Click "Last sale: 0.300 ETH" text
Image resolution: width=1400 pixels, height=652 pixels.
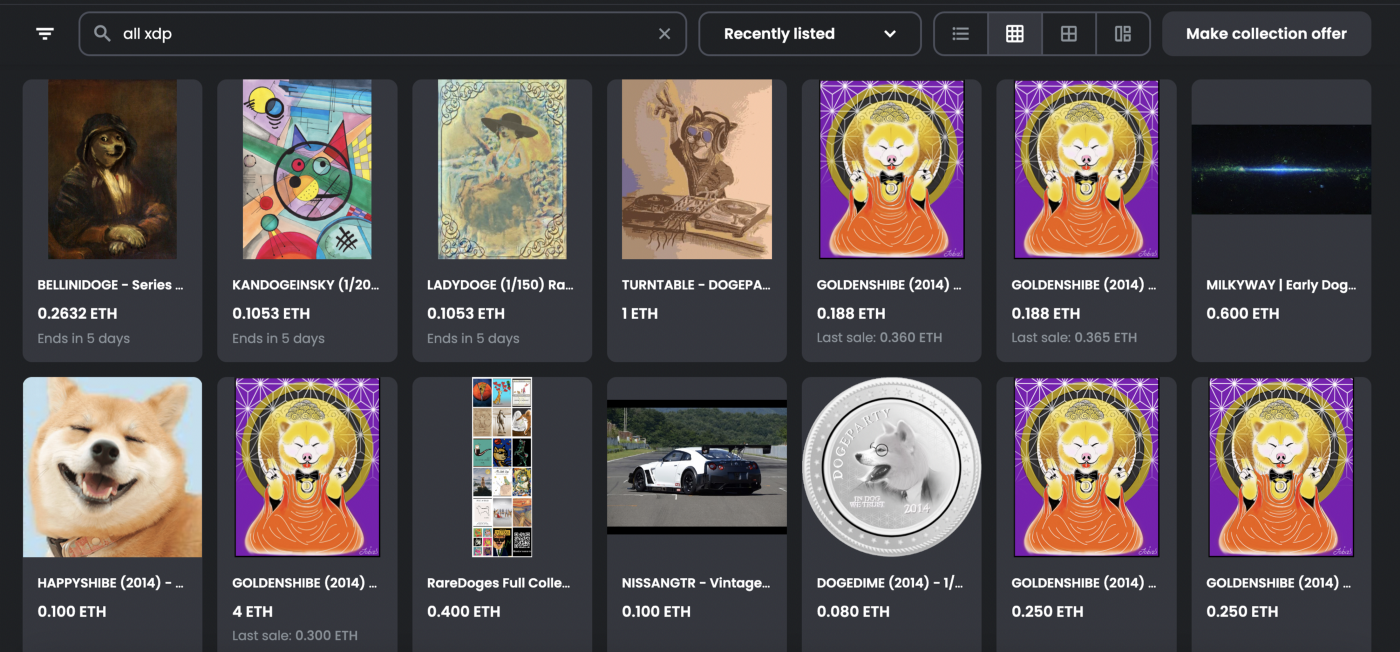[295, 636]
